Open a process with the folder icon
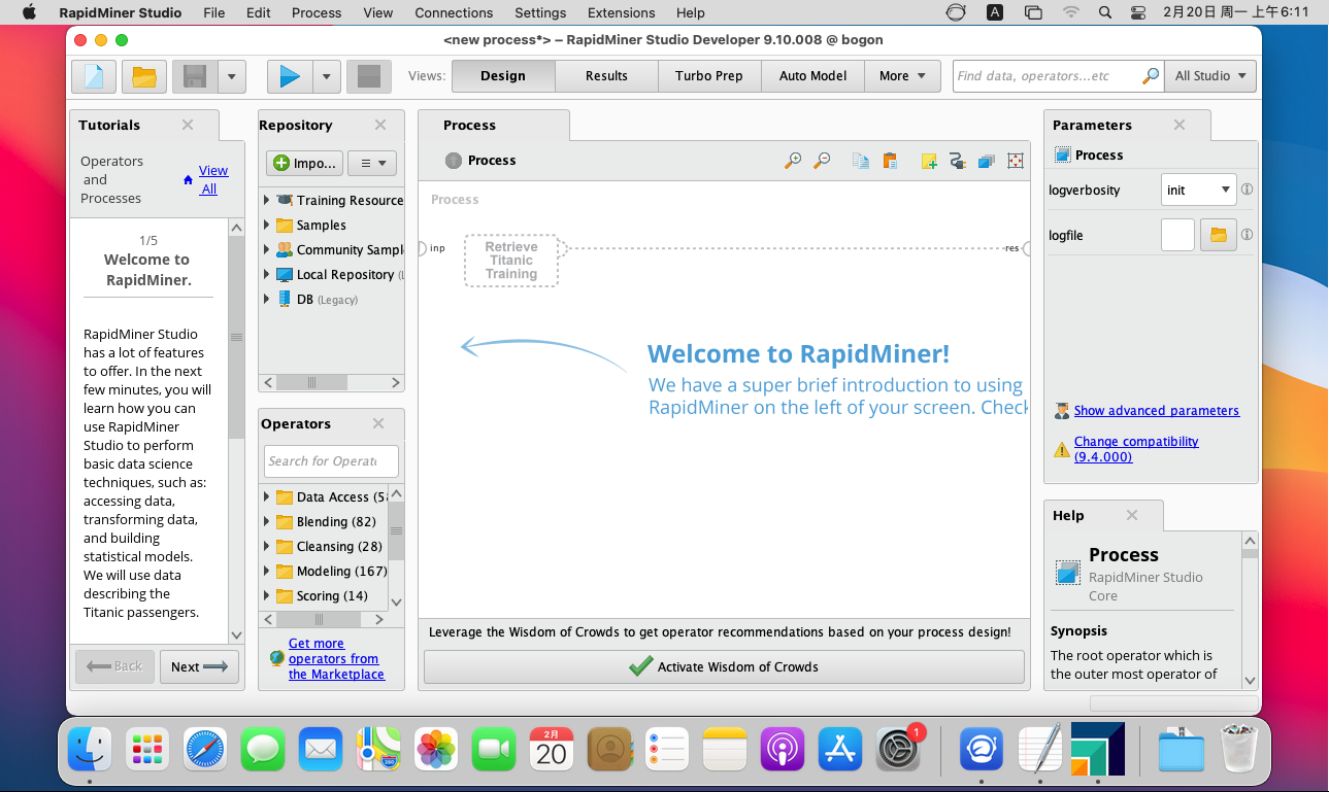 (x=145, y=76)
